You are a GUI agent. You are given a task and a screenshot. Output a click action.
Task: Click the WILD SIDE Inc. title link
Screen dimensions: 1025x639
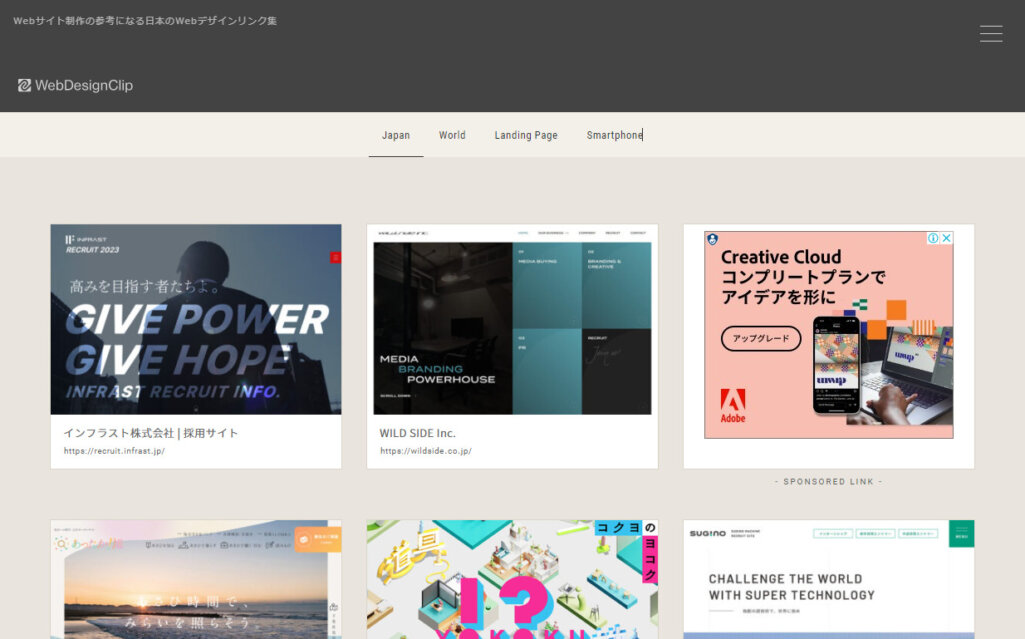414,432
